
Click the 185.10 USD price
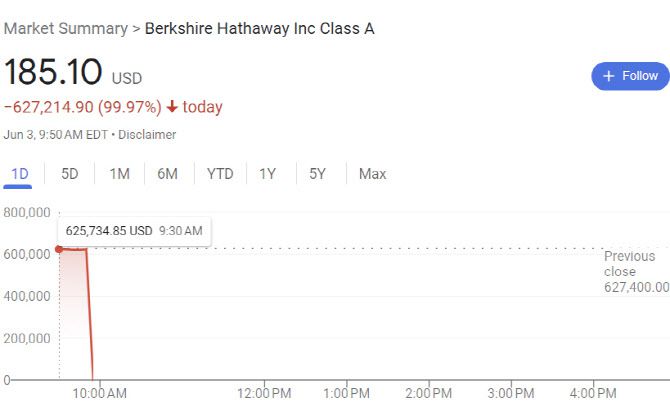54,73
